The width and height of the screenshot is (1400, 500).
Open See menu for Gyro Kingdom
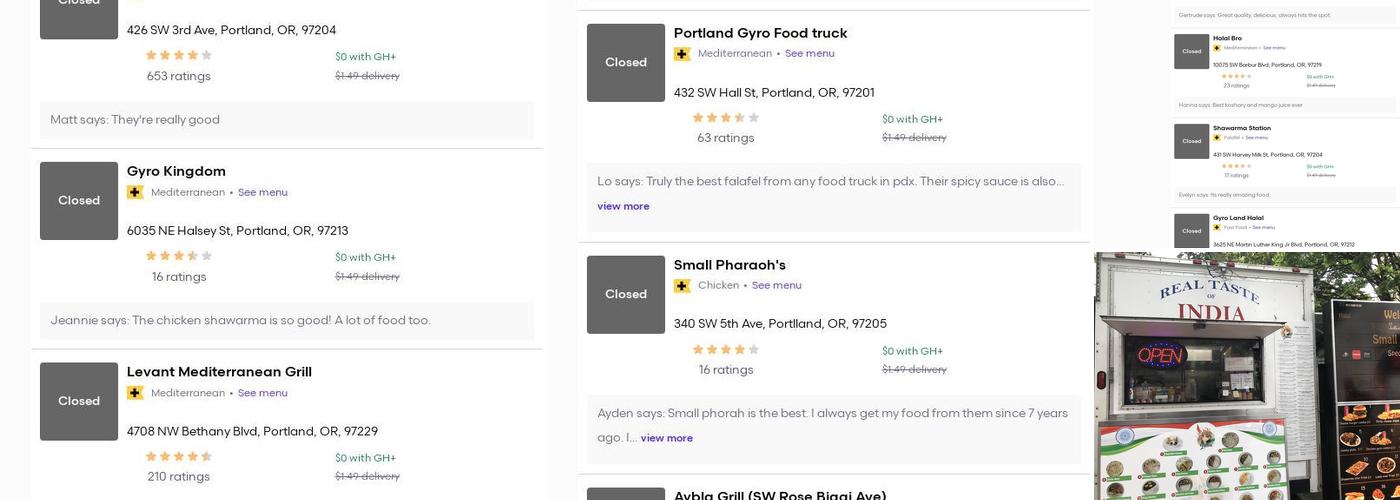[262, 193]
